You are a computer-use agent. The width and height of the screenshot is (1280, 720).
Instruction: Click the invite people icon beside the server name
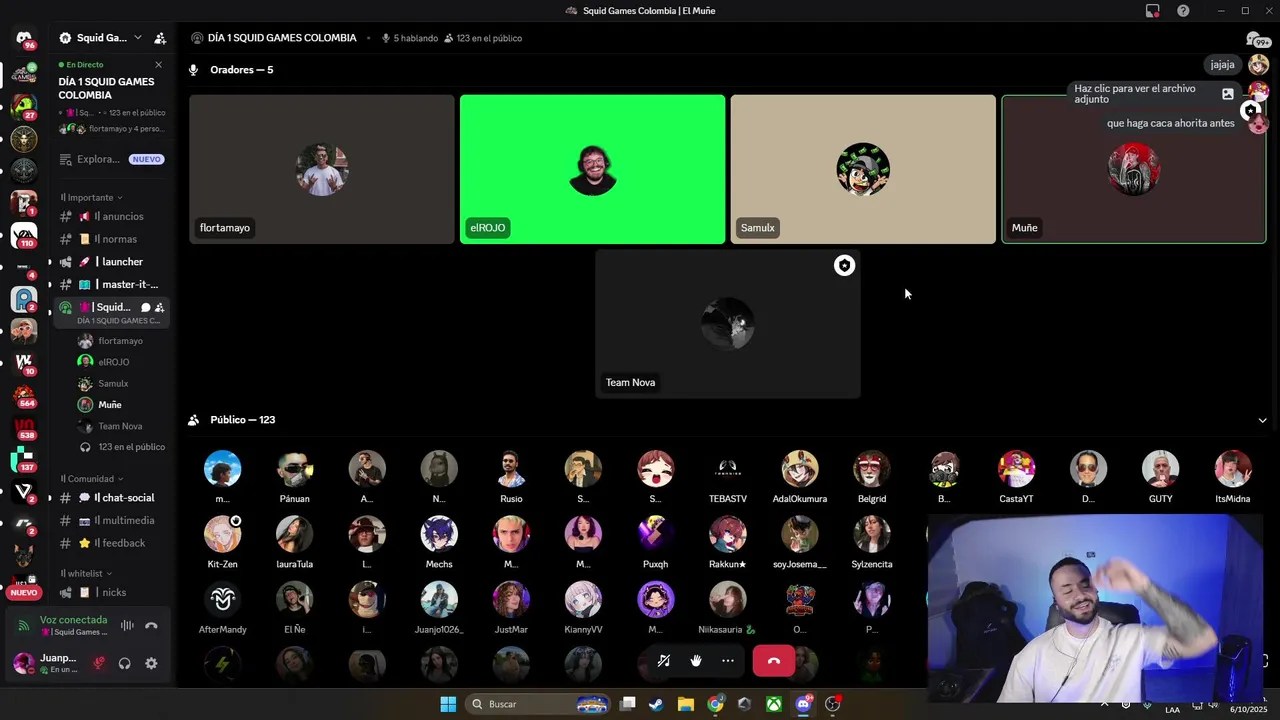pyautogui.click(x=160, y=38)
